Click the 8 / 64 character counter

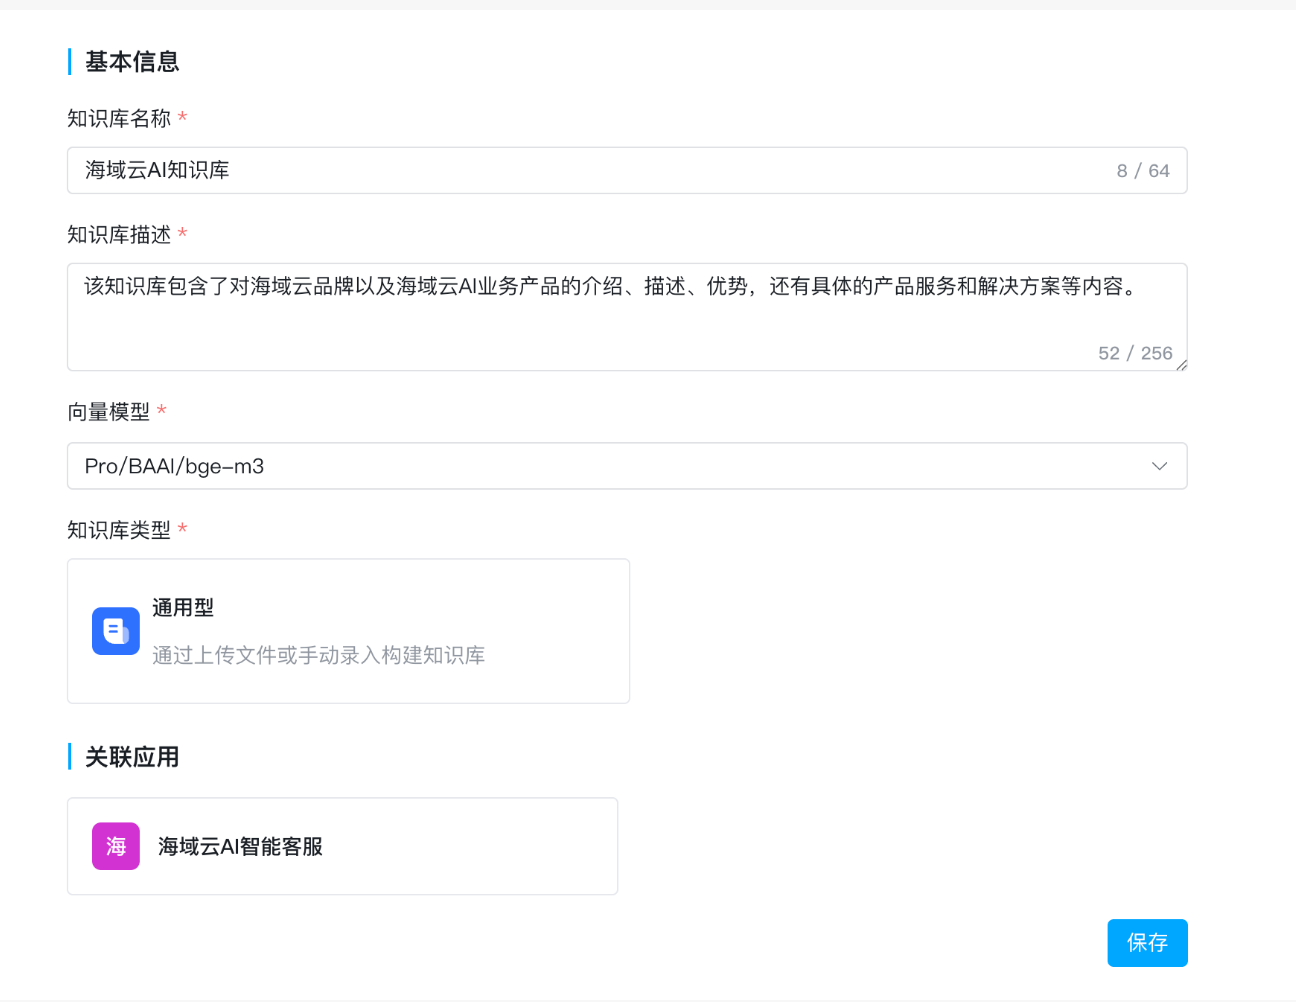pyautogui.click(x=1142, y=171)
